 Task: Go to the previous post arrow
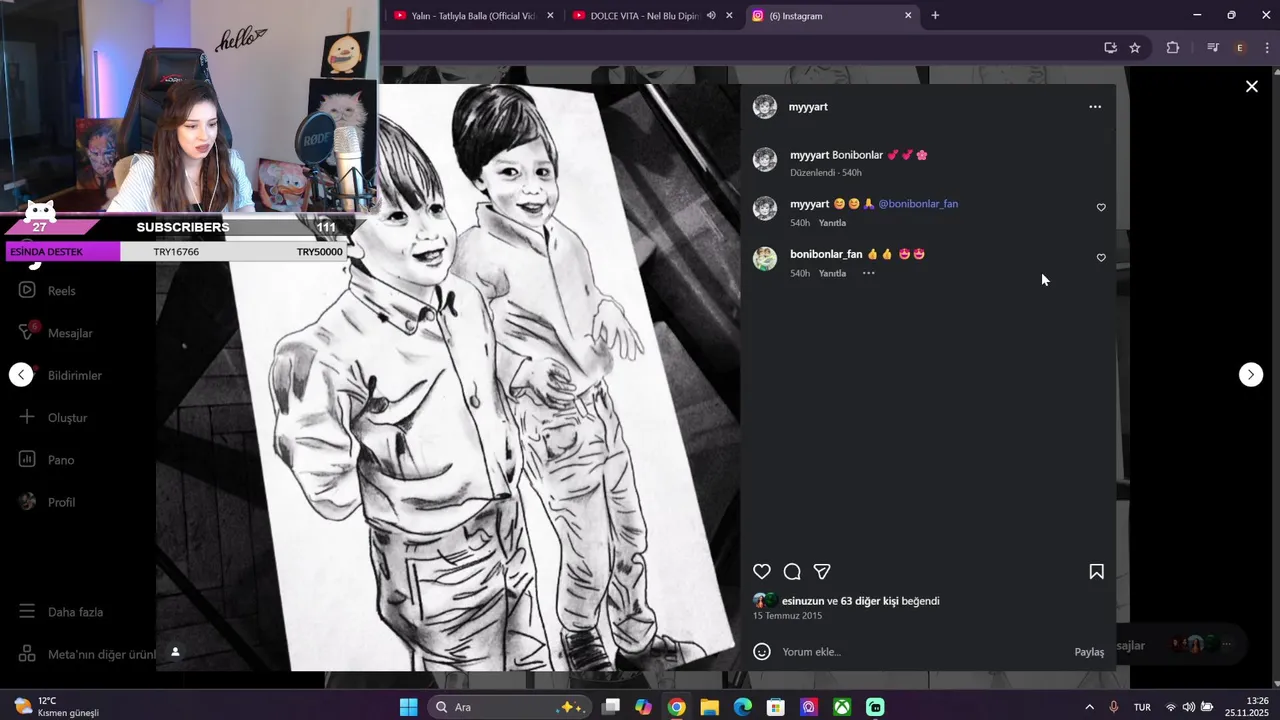[x=21, y=374]
